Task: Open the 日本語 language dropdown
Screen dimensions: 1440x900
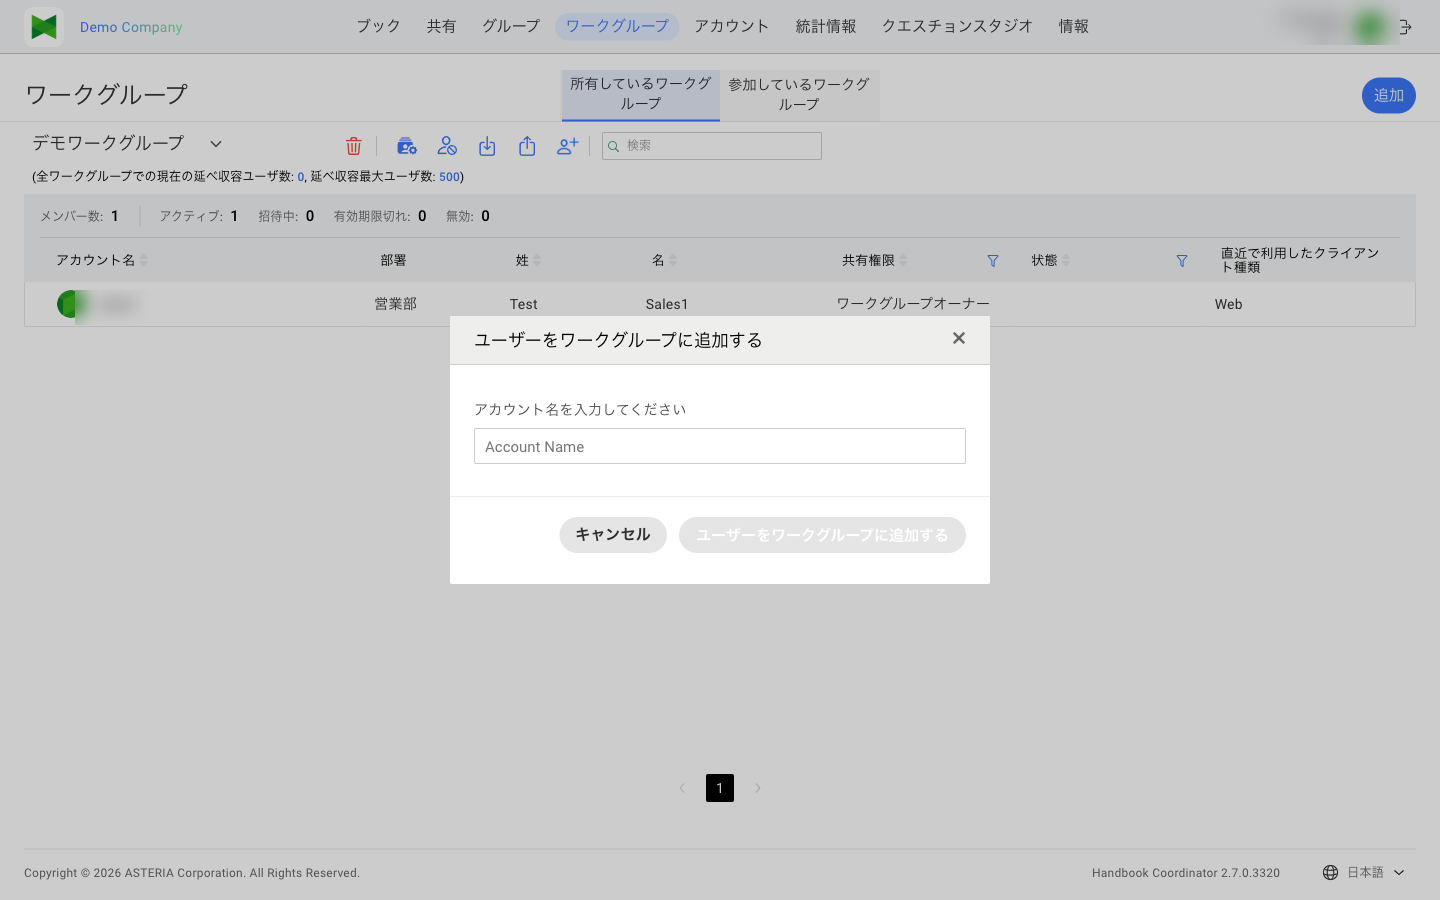Action: (1375, 873)
